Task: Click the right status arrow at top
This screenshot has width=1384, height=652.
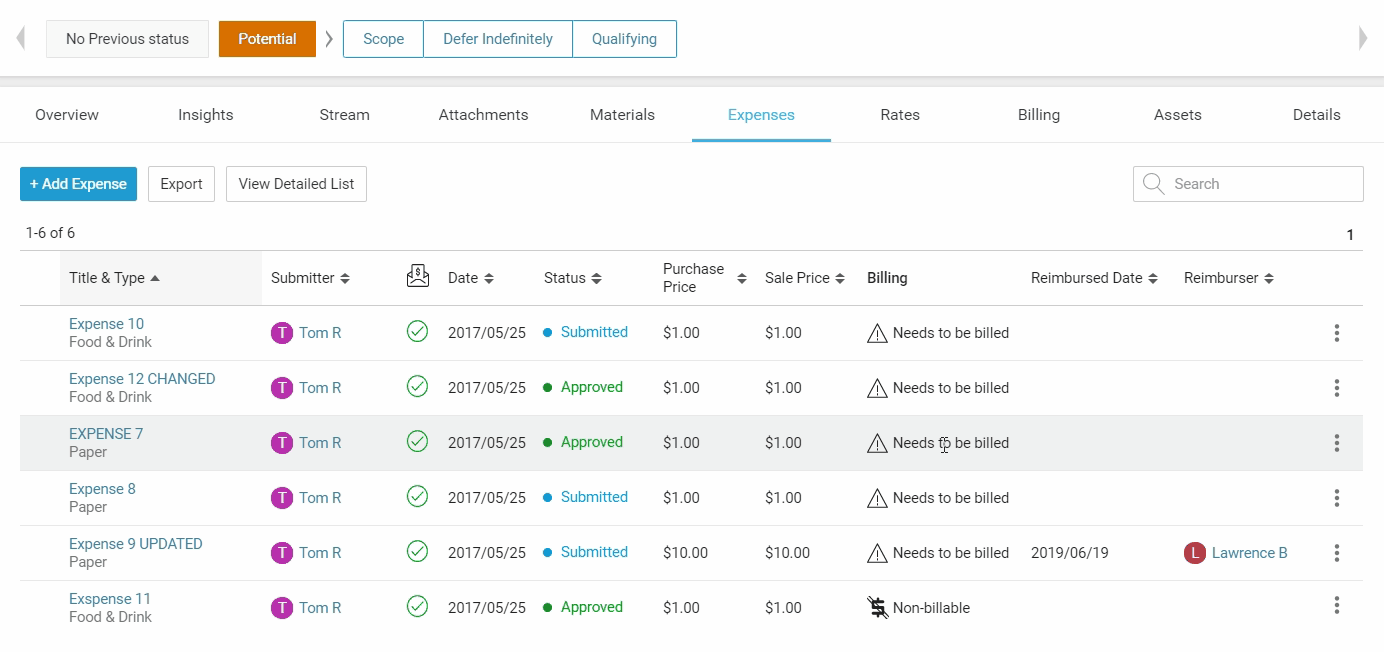Action: point(1363,39)
